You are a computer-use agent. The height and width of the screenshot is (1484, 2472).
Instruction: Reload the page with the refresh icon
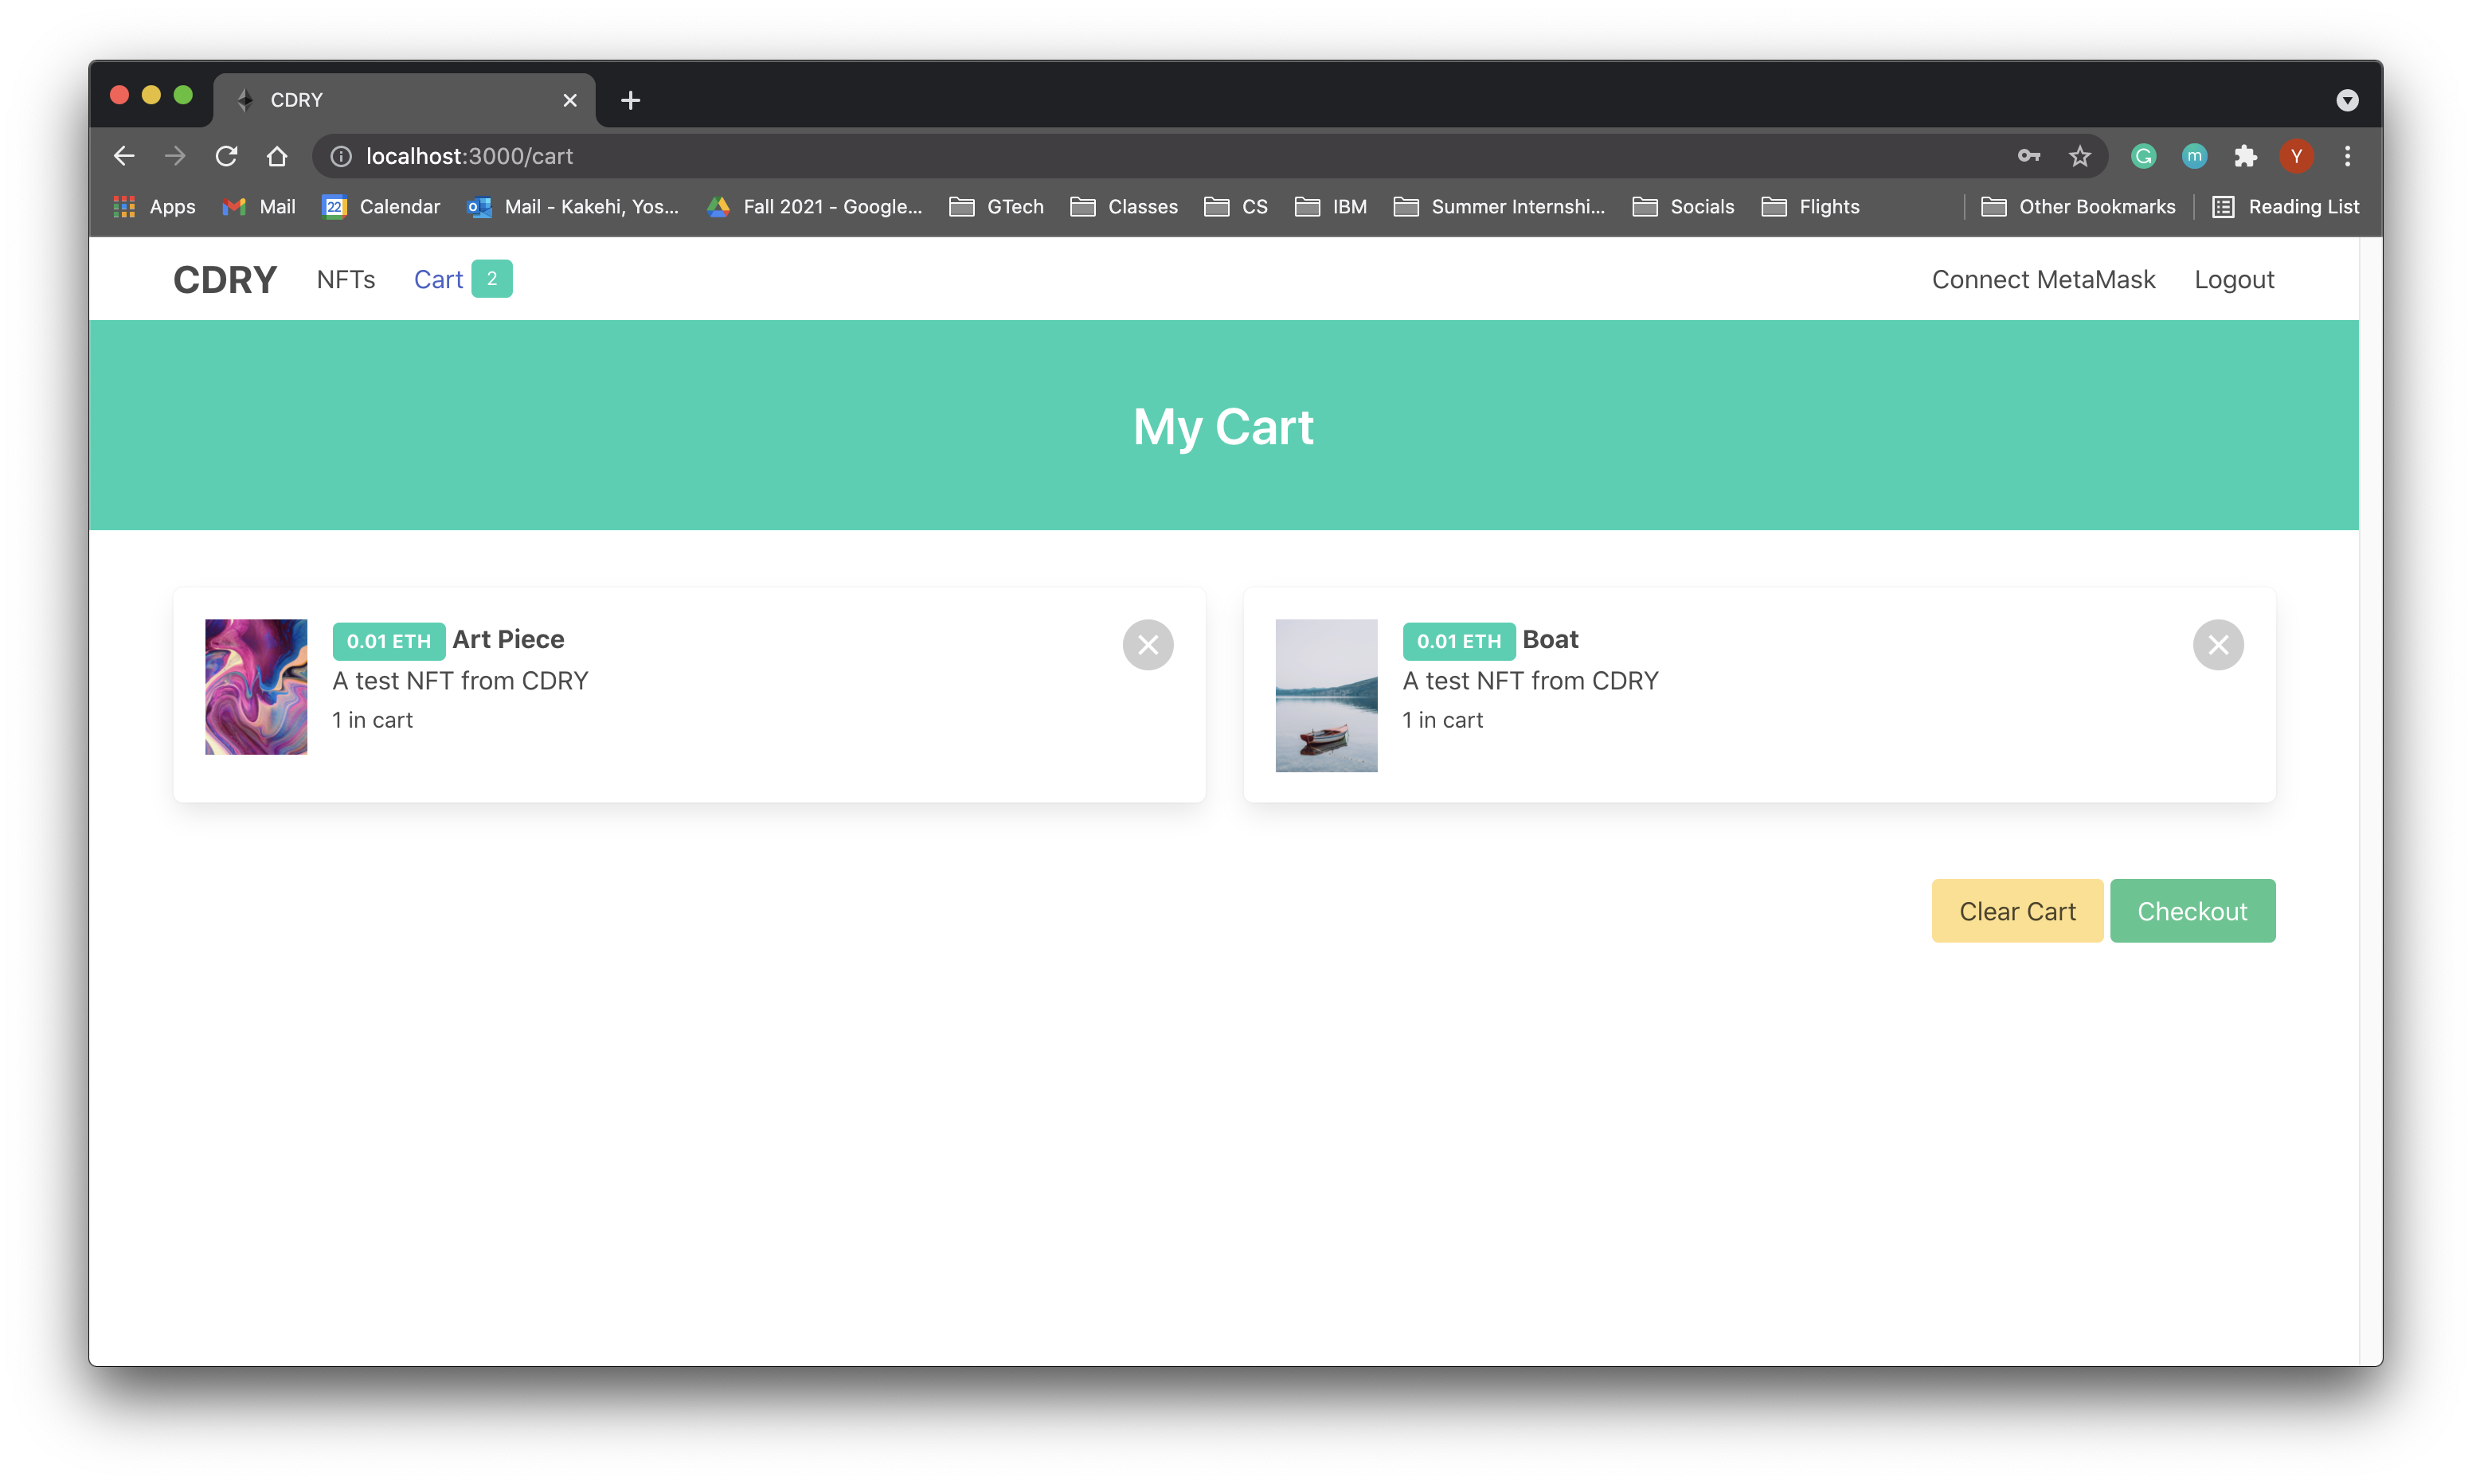[x=227, y=156]
